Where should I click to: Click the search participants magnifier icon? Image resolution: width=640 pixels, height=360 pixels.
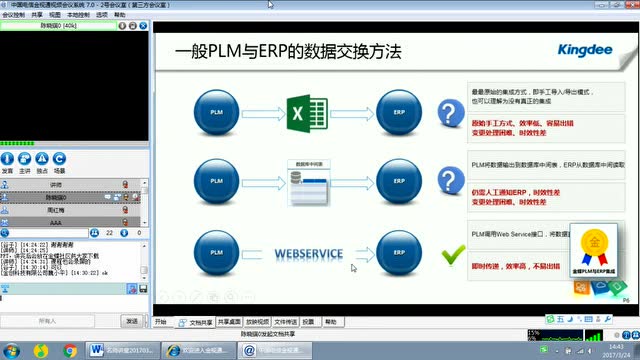(x=4, y=233)
